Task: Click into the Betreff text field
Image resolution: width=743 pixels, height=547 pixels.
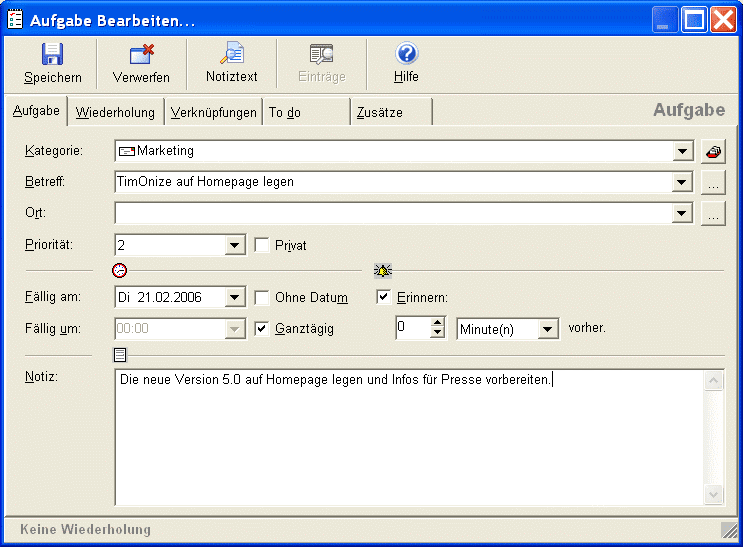Action: tap(393, 182)
